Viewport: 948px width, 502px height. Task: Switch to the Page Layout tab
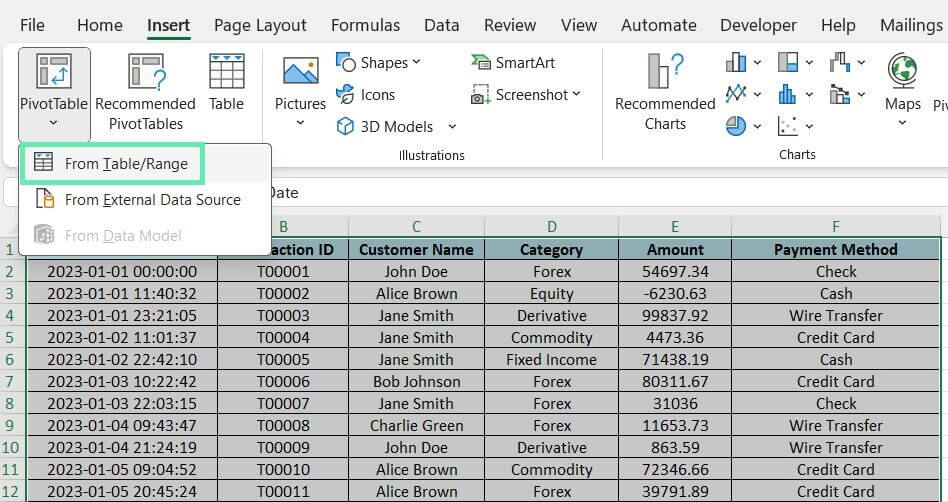pyautogui.click(x=261, y=25)
